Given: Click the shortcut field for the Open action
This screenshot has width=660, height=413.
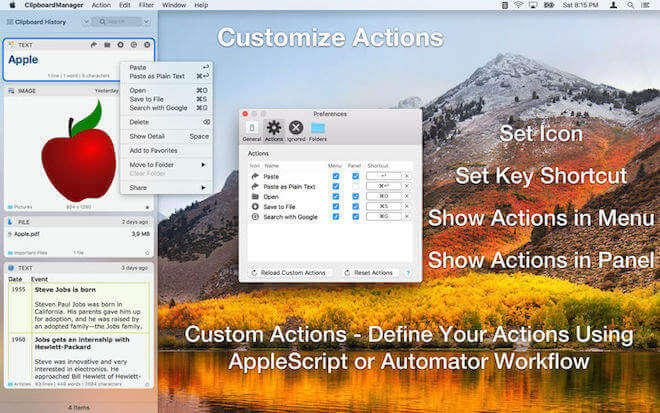Looking at the screenshot, I should (383, 196).
